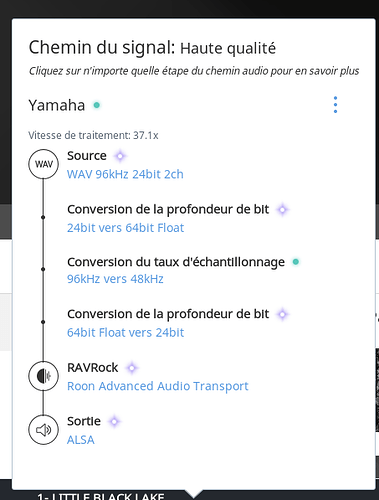Click purple star next to Sortie
Viewport: 379px width, 500px height.
(114, 421)
